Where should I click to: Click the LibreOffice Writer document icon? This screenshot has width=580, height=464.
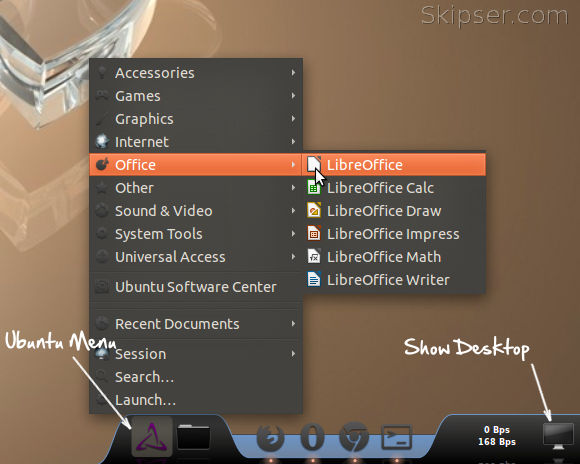click(x=314, y=279)
